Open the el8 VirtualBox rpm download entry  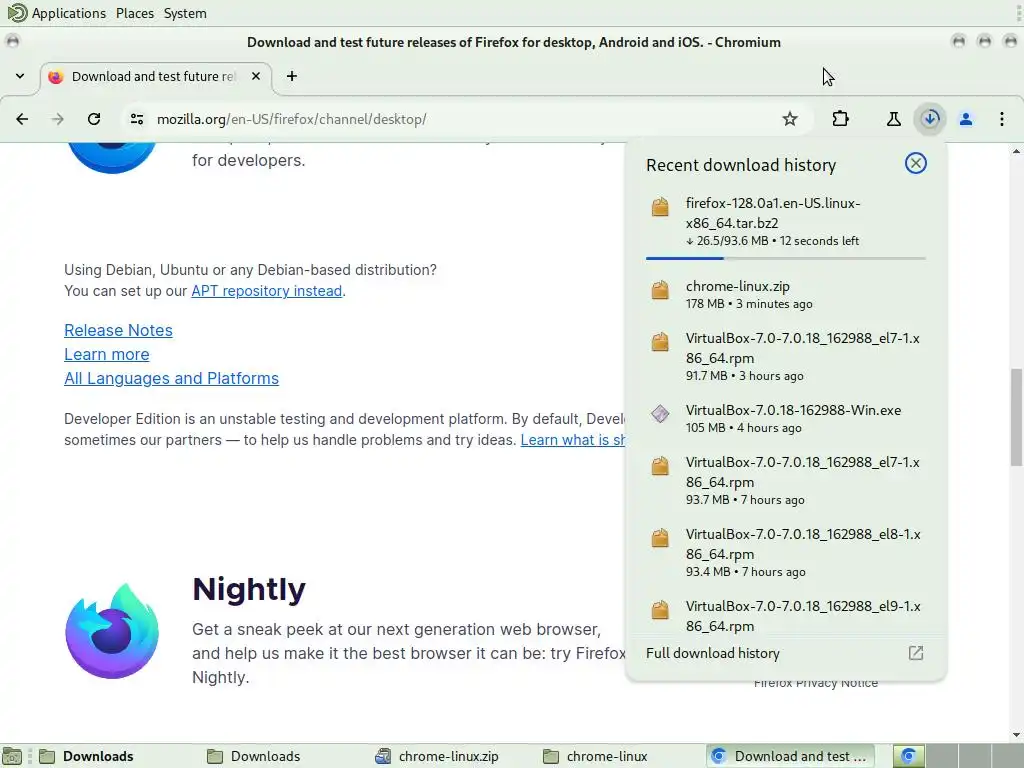point(786,552)
